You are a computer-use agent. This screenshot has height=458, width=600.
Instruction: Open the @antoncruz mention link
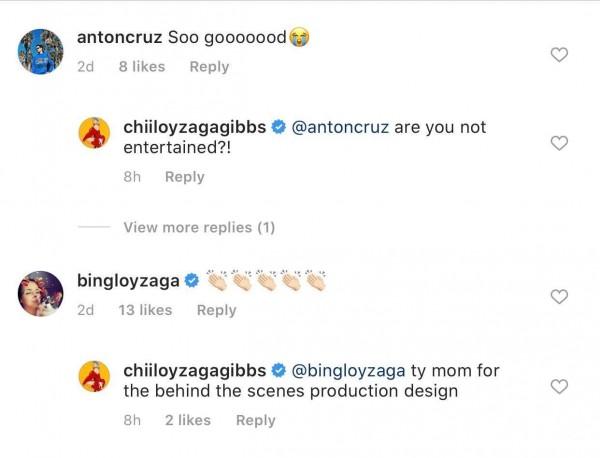point(339,129)
